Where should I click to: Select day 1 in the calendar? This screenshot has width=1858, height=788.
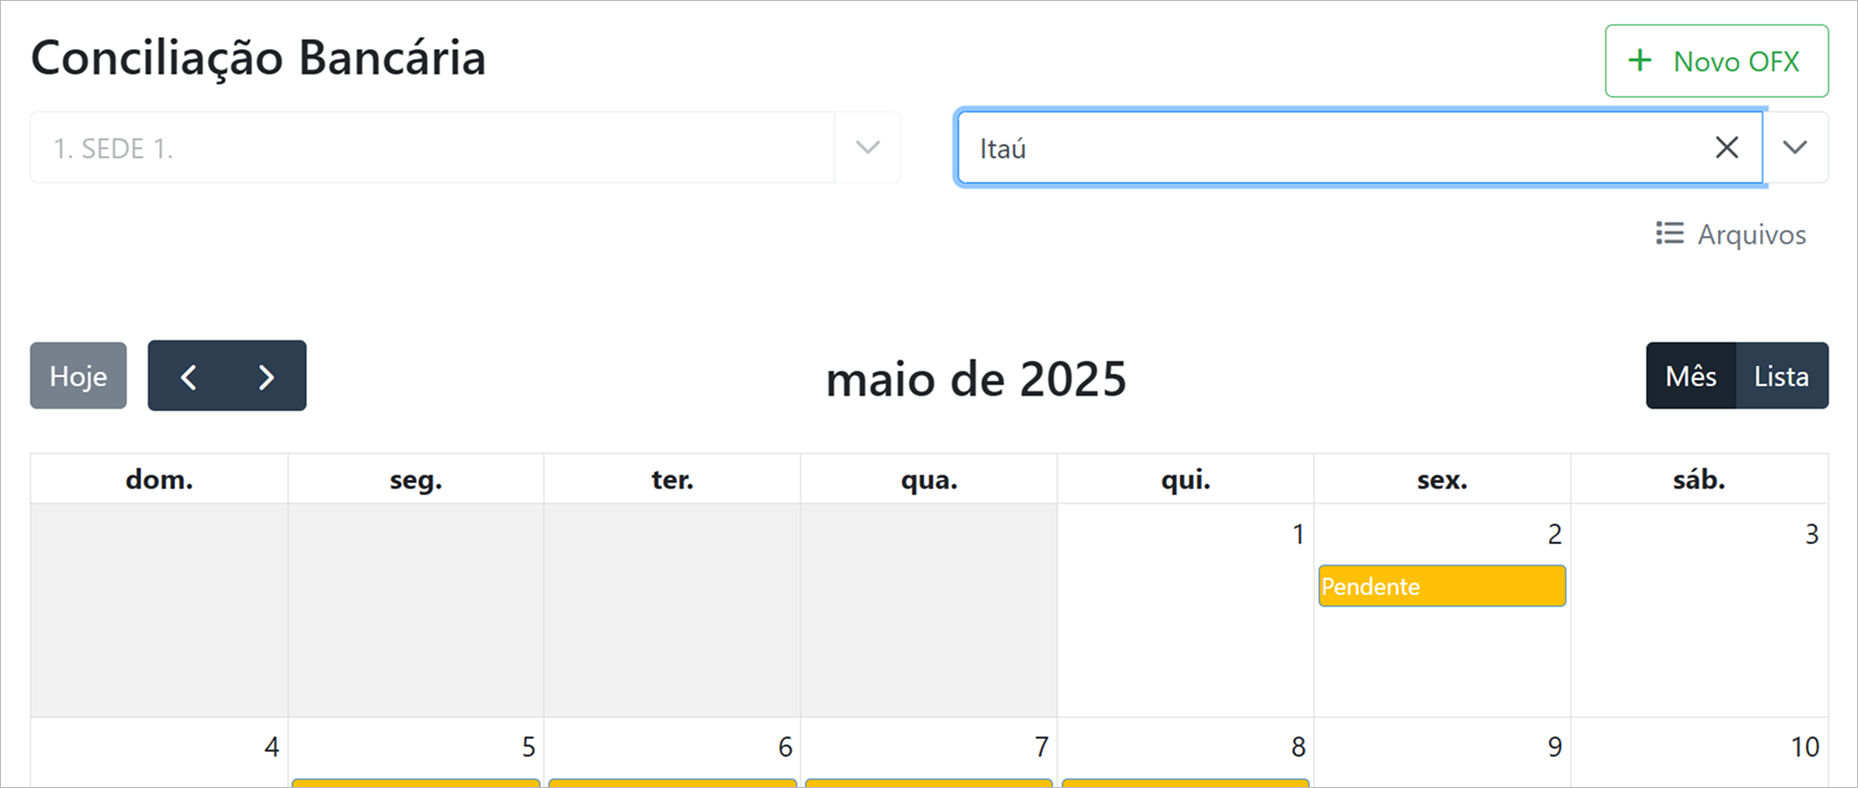1297,535
